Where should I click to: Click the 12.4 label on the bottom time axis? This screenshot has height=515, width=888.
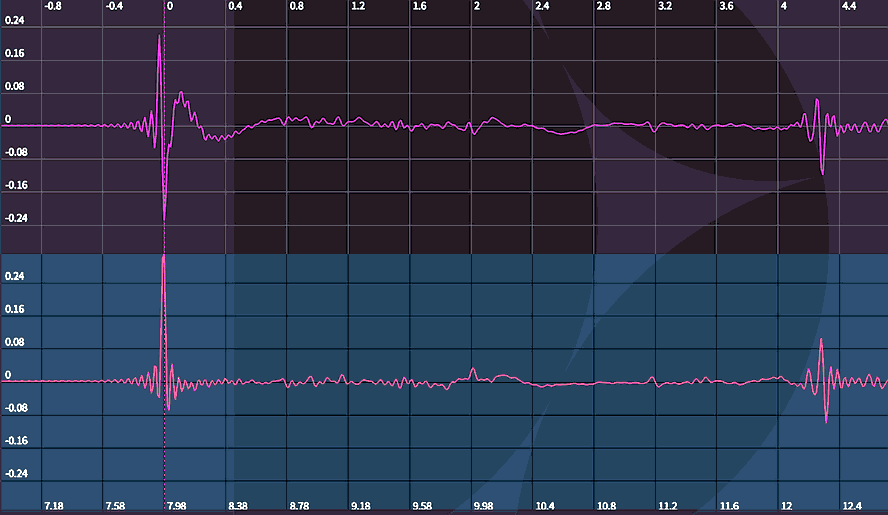pyautogui.click(x=852, y=505)
